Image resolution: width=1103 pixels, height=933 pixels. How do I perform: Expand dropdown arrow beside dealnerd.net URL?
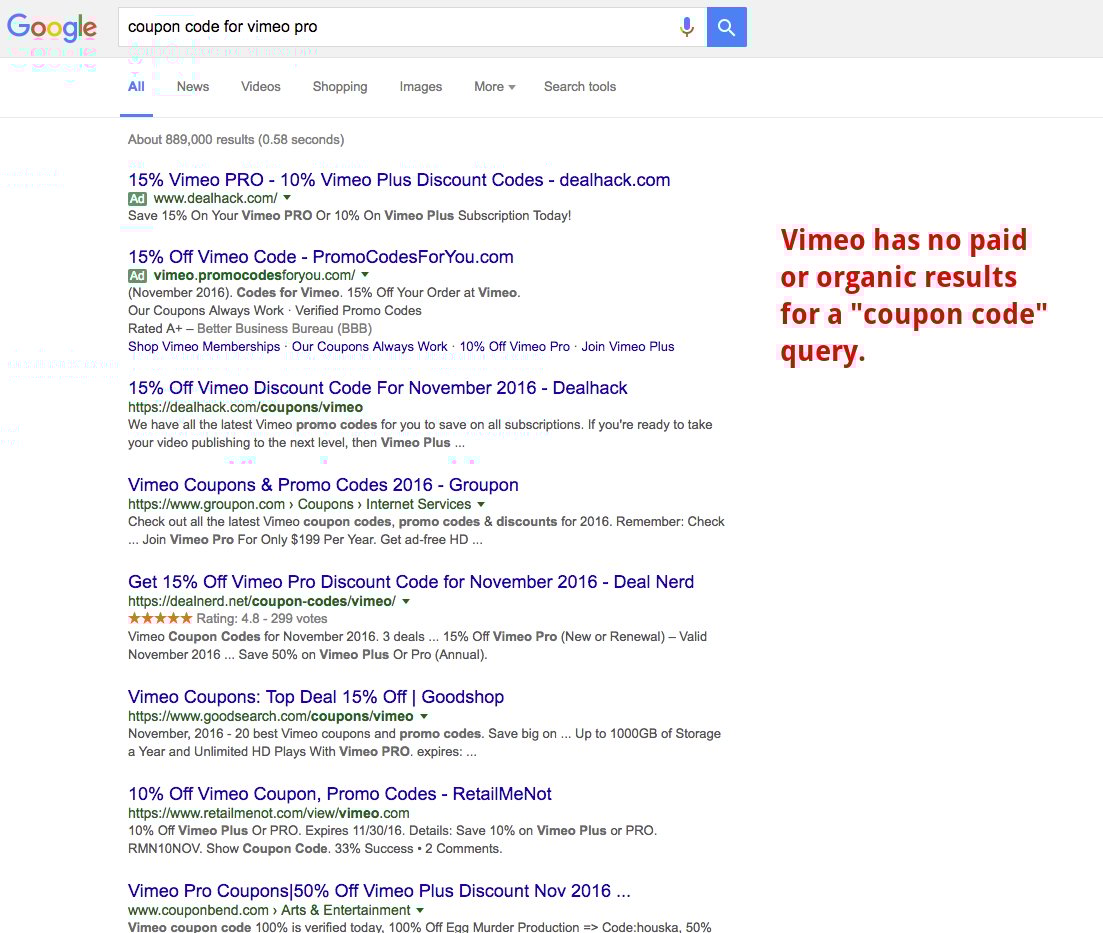tap(406, 602)
